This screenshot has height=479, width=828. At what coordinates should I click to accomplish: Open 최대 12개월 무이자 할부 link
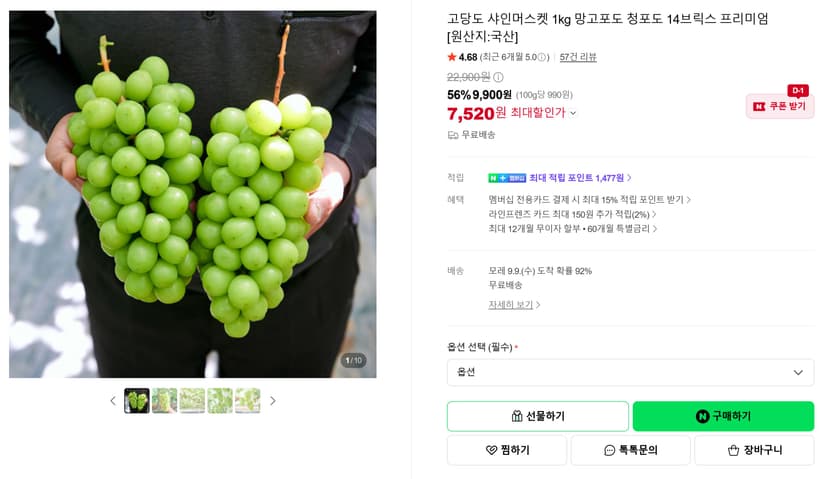tap(572, 229)
